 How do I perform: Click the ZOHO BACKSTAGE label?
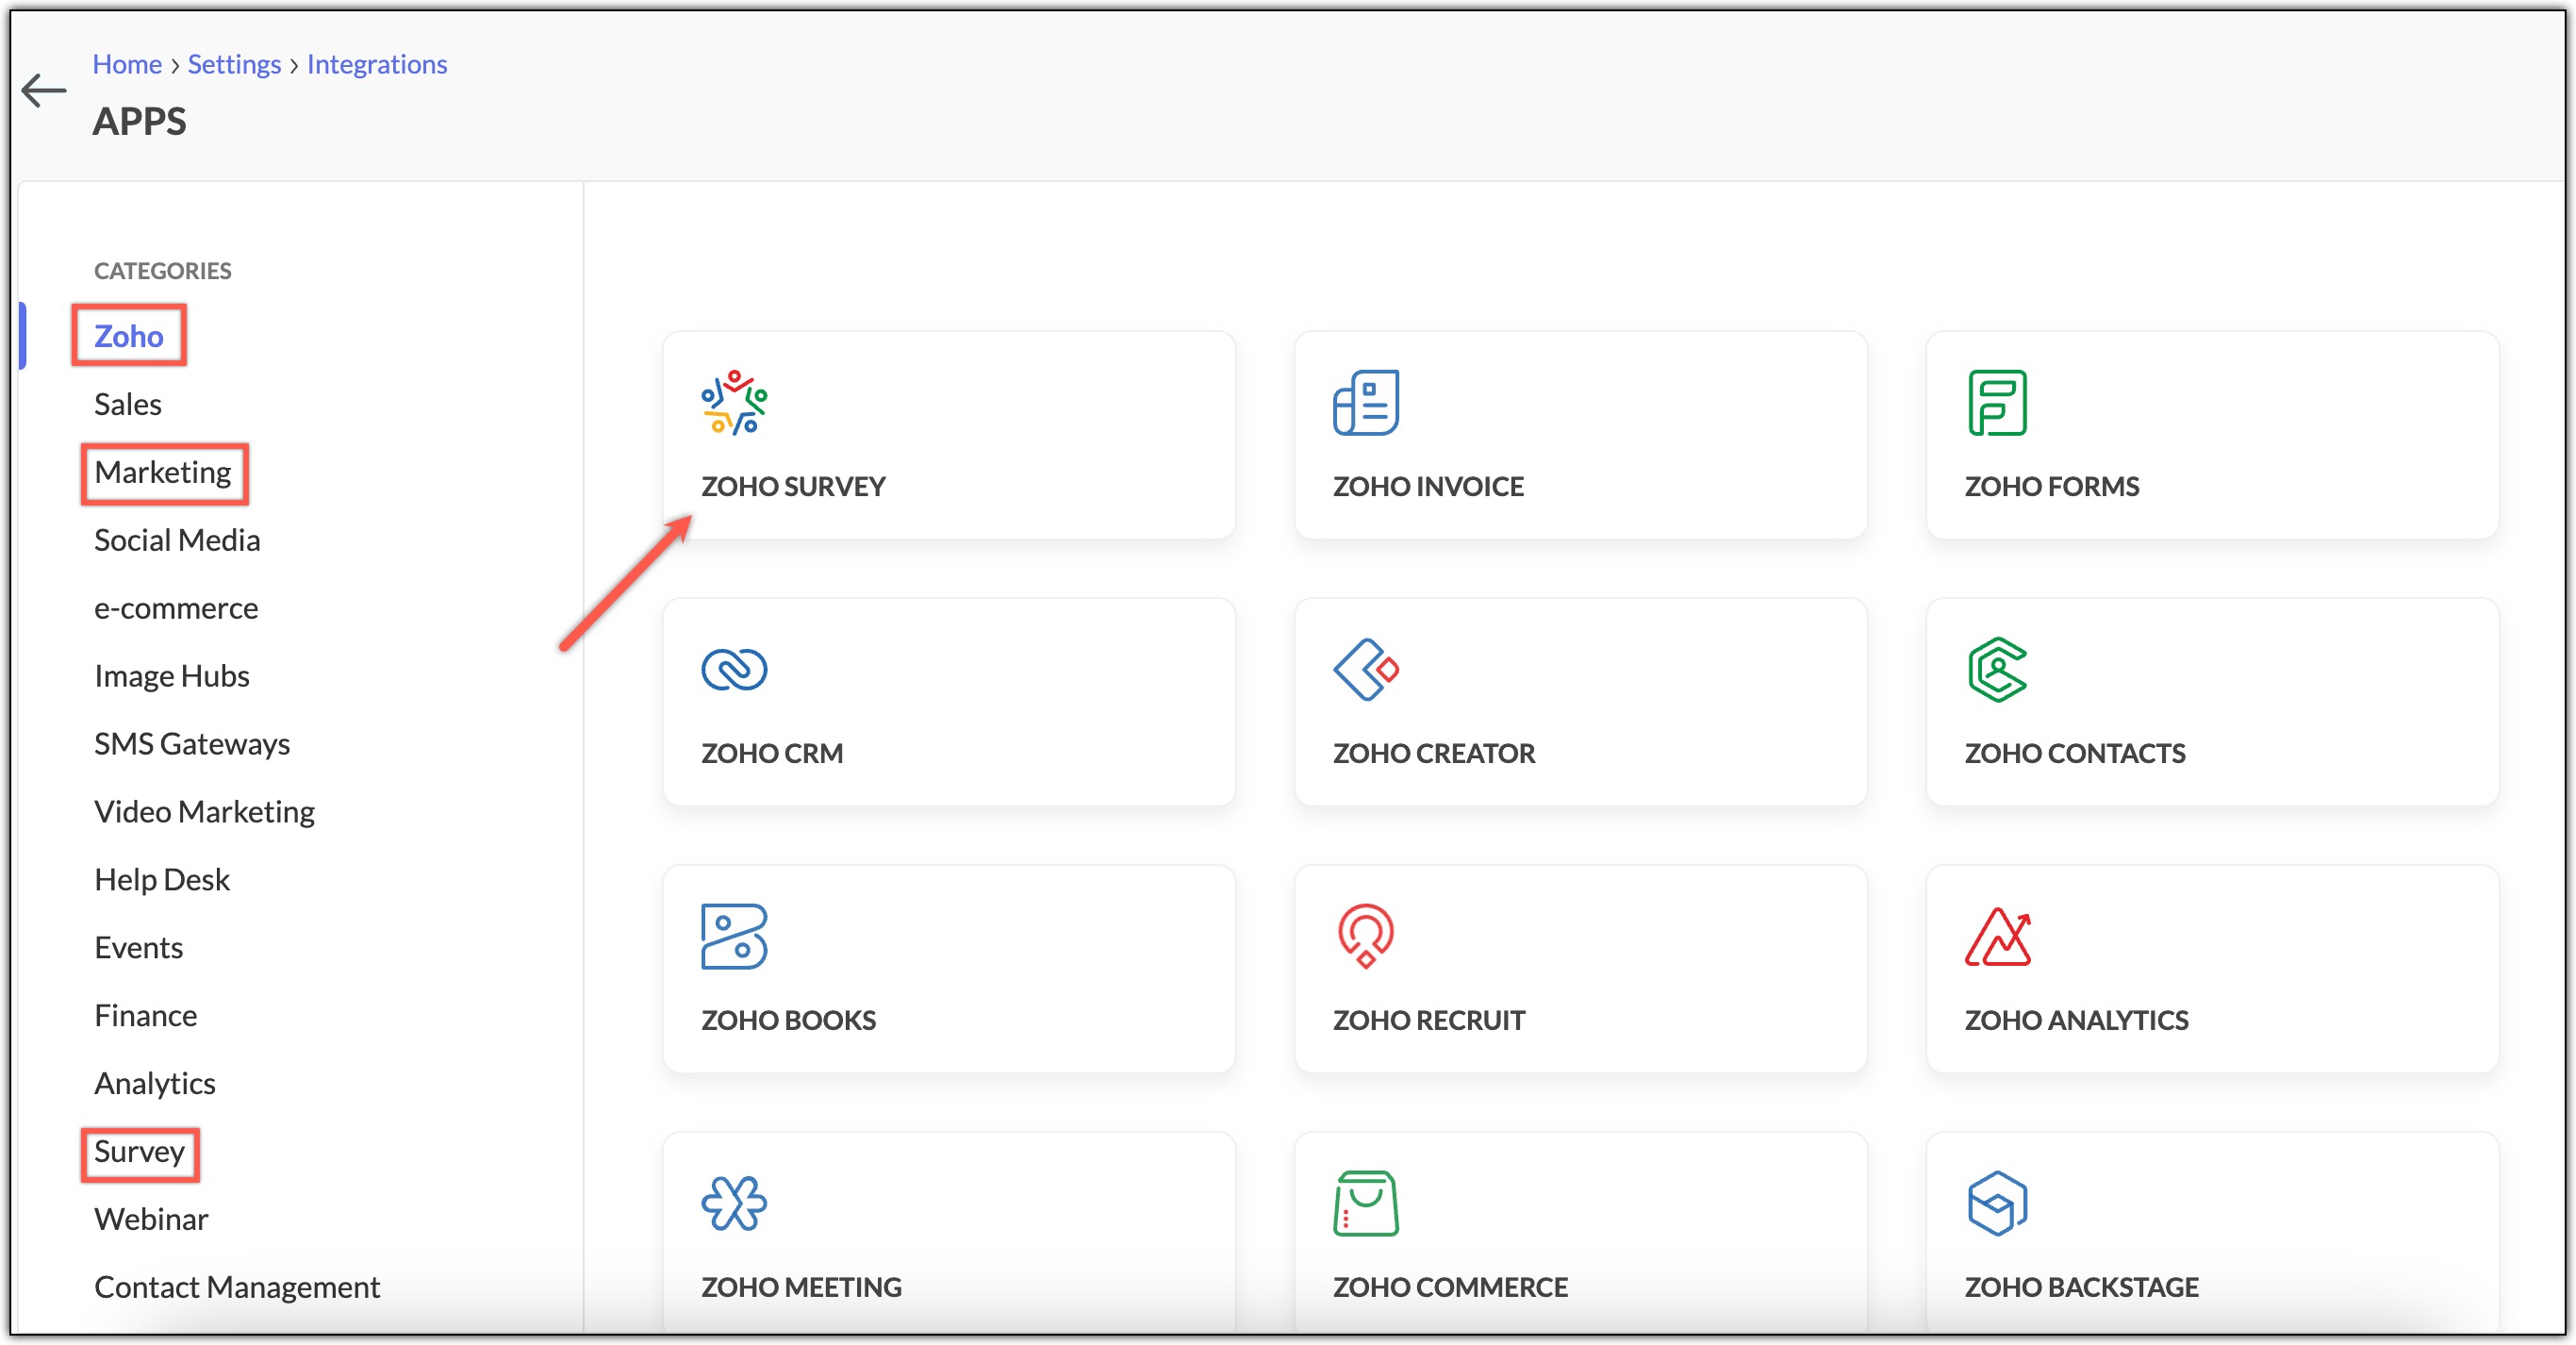point(2081,1287)
